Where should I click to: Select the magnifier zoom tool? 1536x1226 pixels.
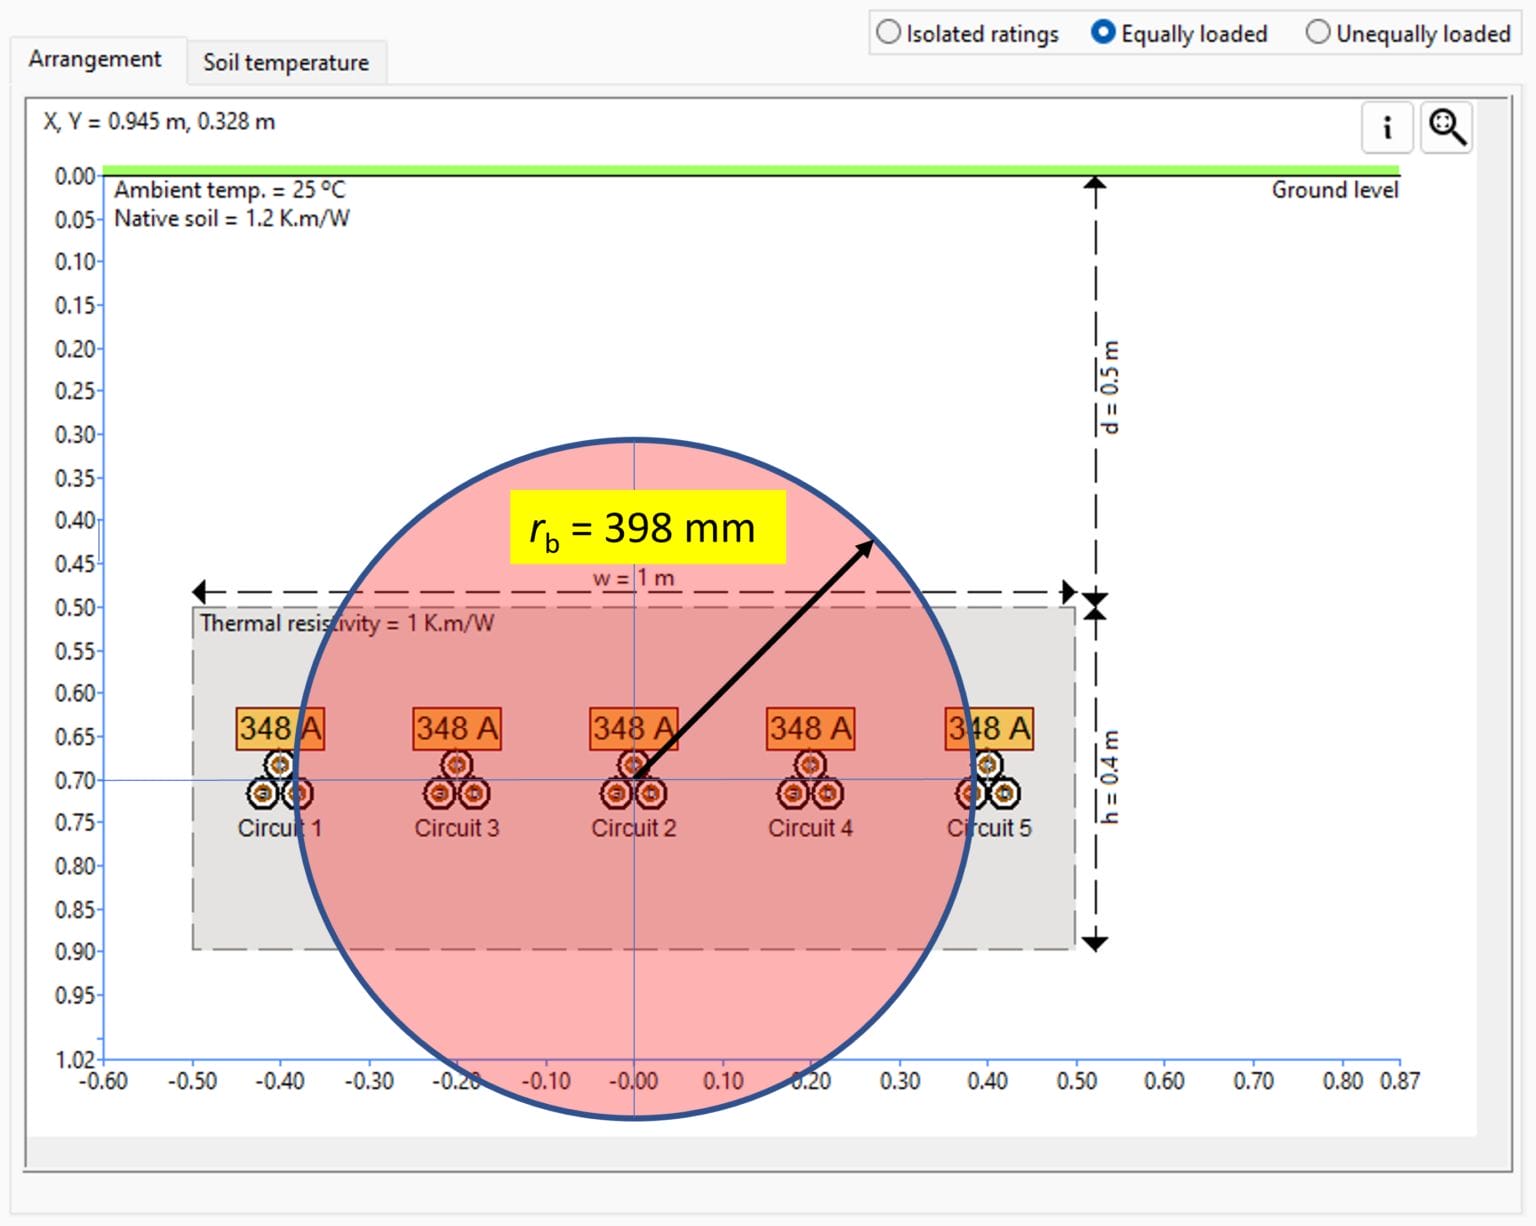point(1447,127)
